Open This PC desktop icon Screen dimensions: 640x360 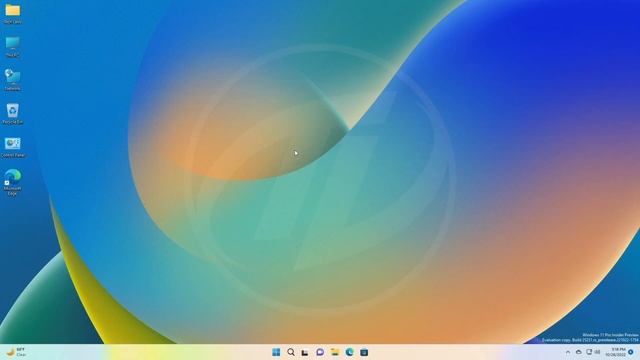[x=13, y=47]
